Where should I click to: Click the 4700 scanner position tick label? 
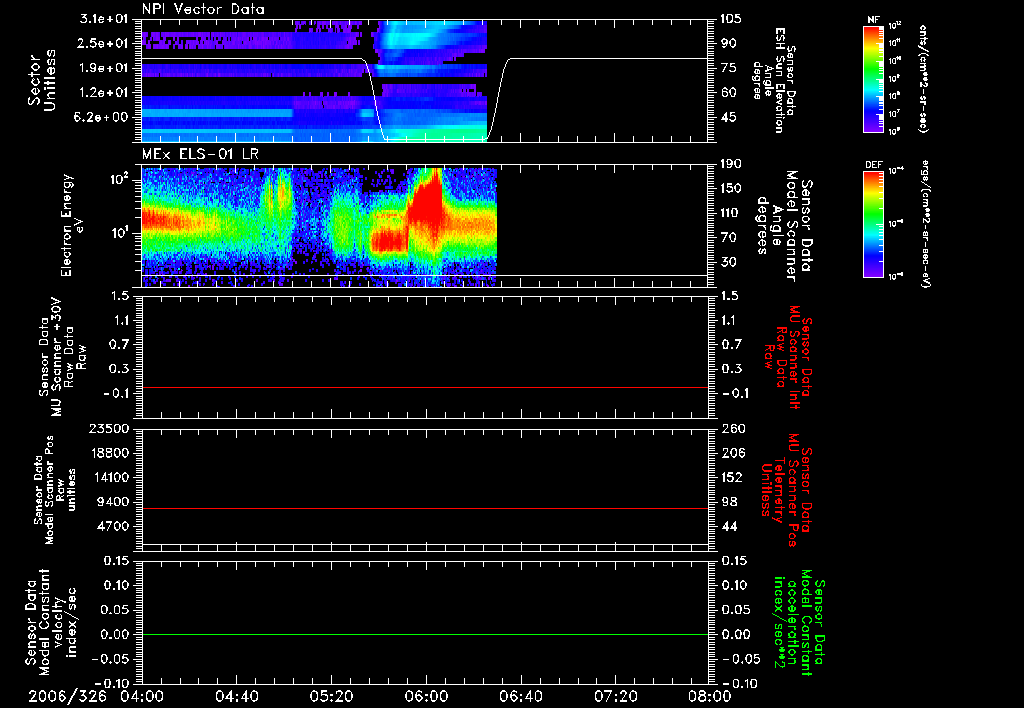[114, 526]
